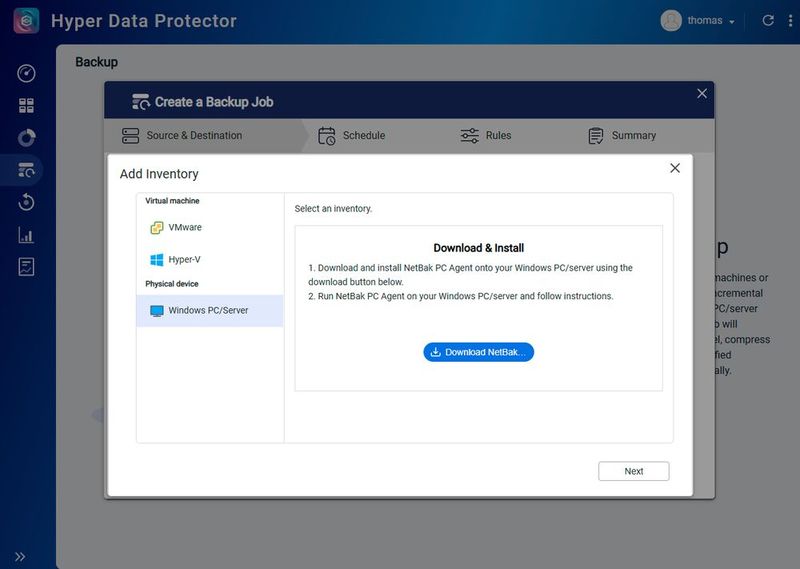
Task: Click the Physical device section label
Action: click(x=172, y=284)
